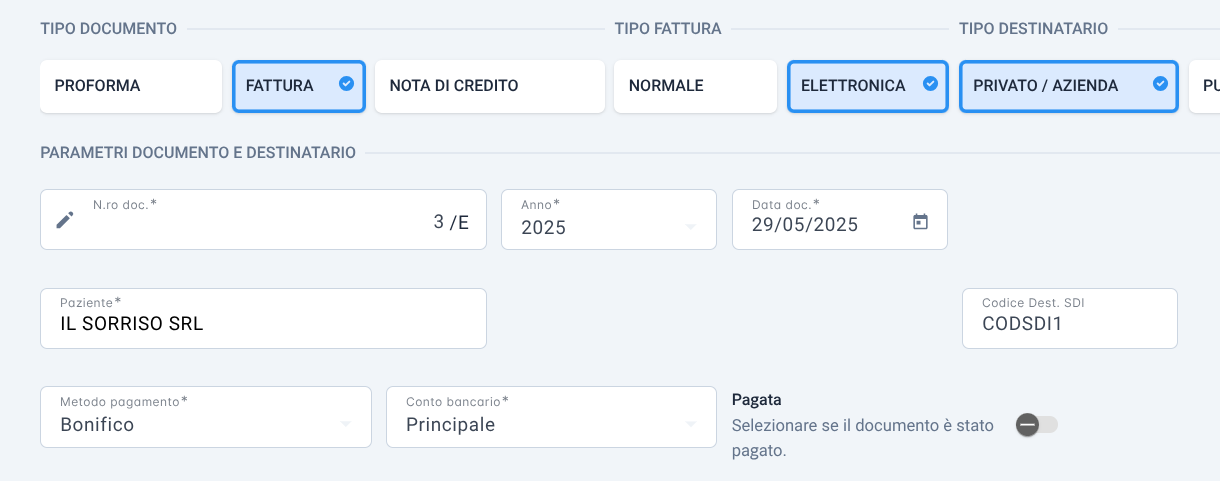This screenshot has height=481, width=1220.
Task: Select PRIVATO / AZIENDA recipient type
Action: pos(1069,86)
